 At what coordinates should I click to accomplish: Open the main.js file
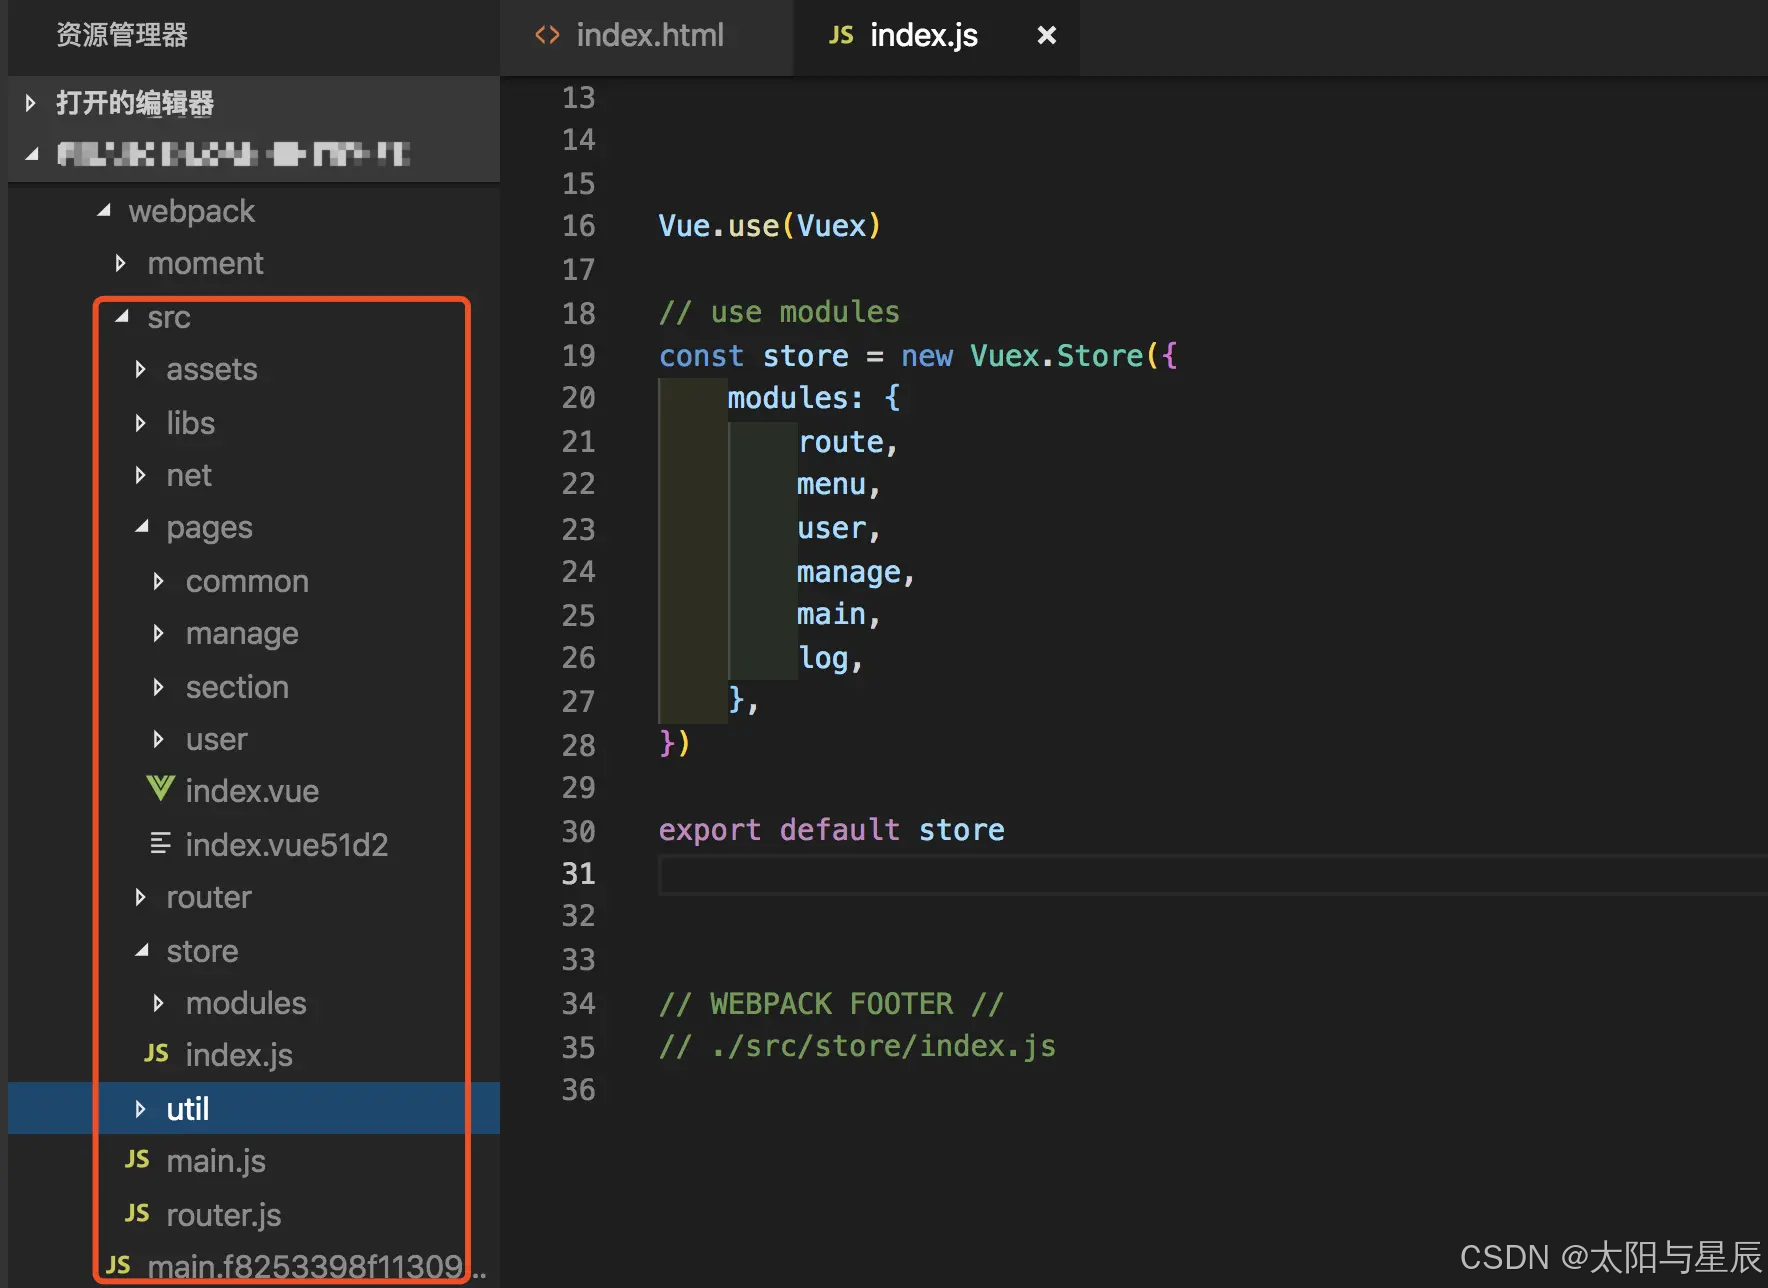(x=216, y=1161)
